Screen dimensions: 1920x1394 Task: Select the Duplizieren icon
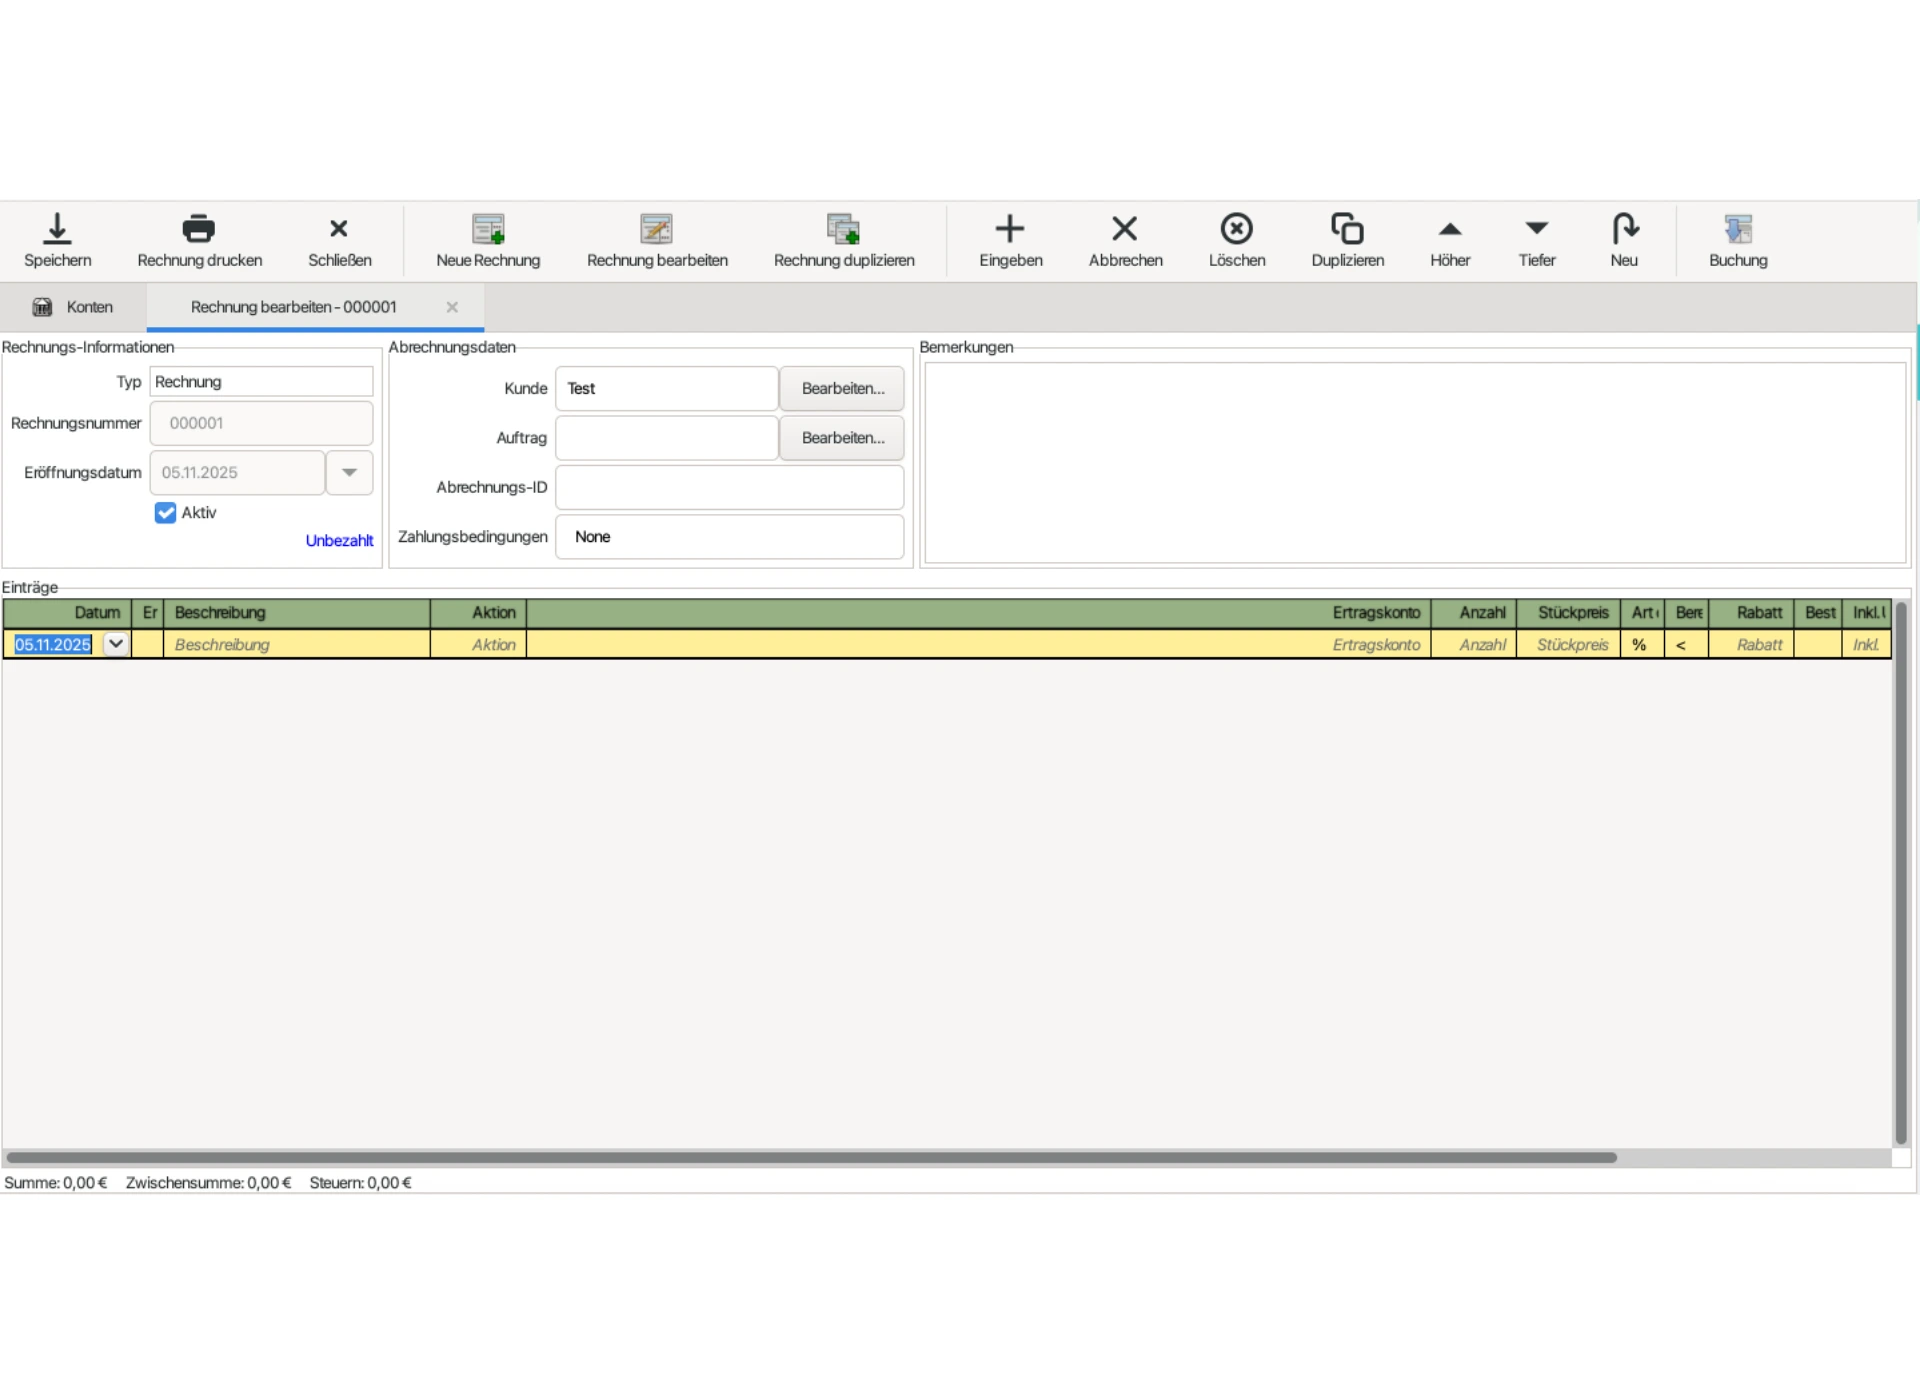tap(1346, 240)
